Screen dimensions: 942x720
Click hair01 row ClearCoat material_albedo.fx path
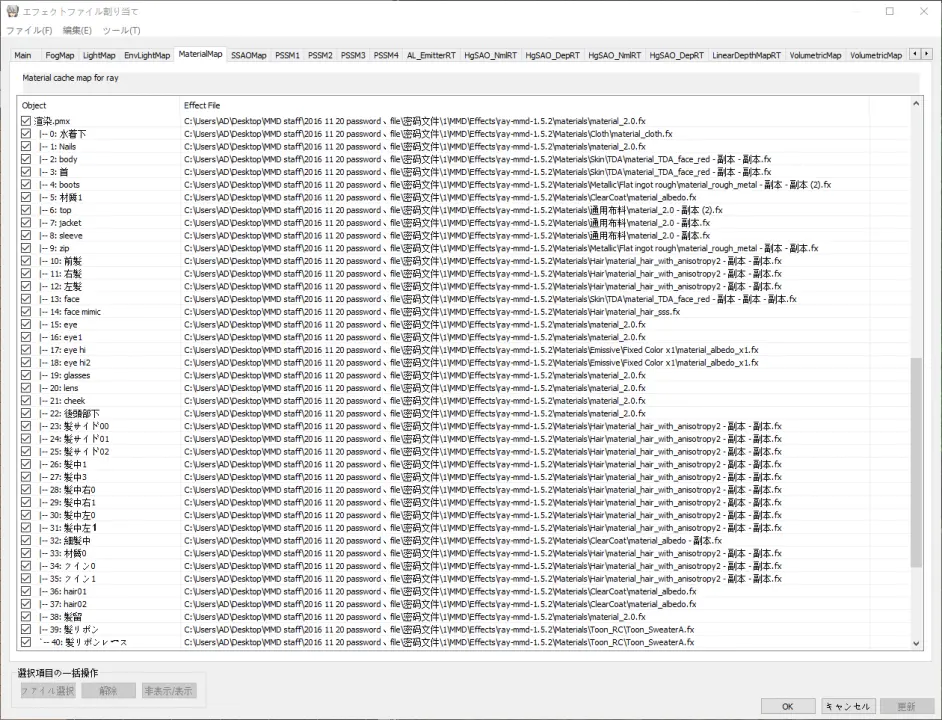(440, 591)
